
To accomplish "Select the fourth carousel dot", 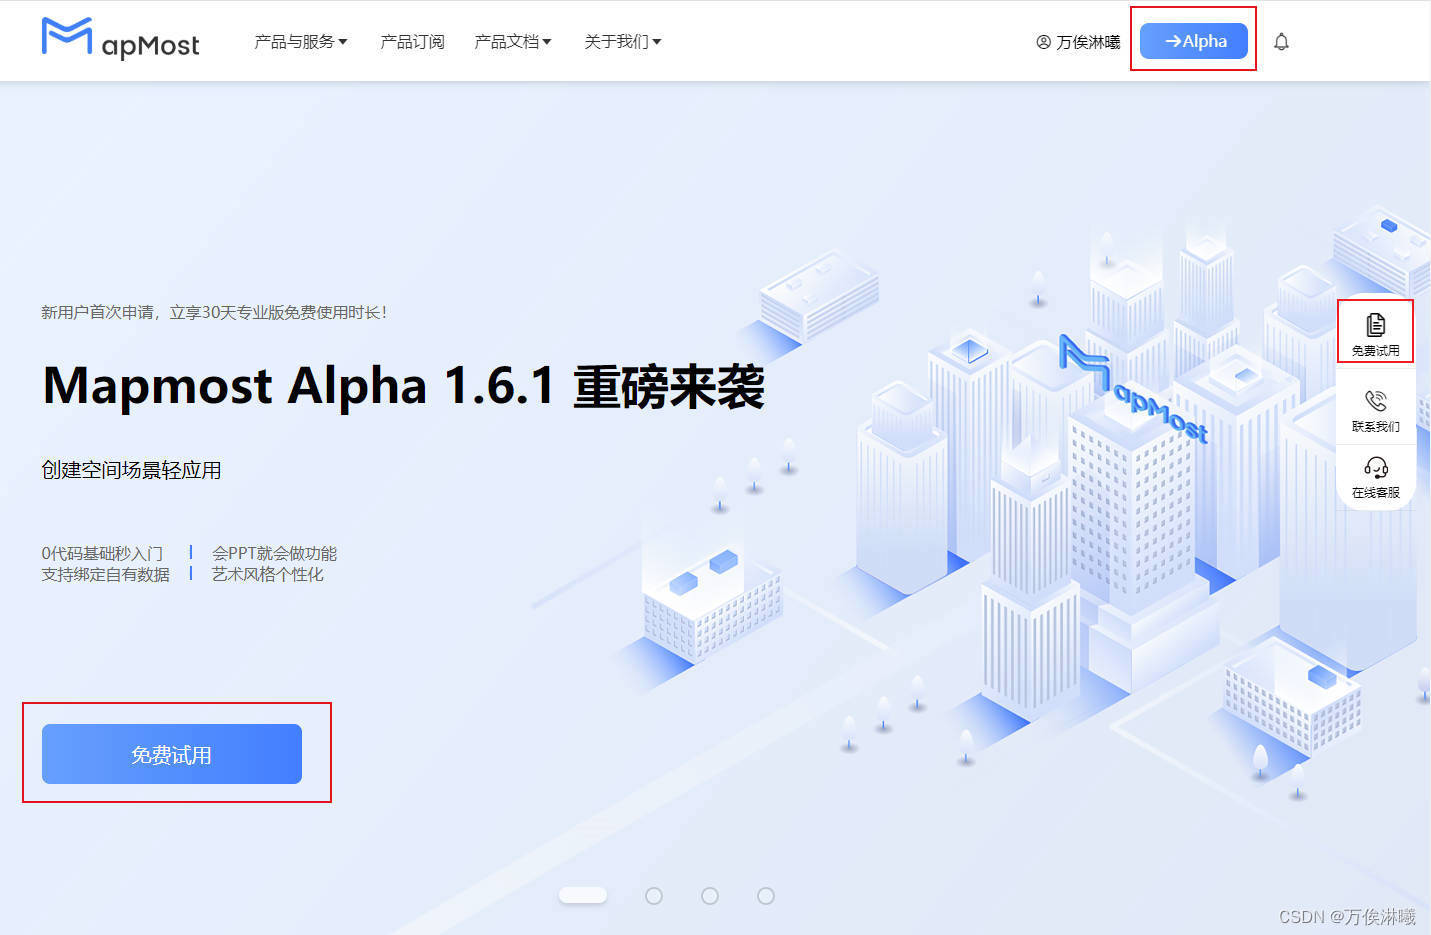I will click(766, 896).
